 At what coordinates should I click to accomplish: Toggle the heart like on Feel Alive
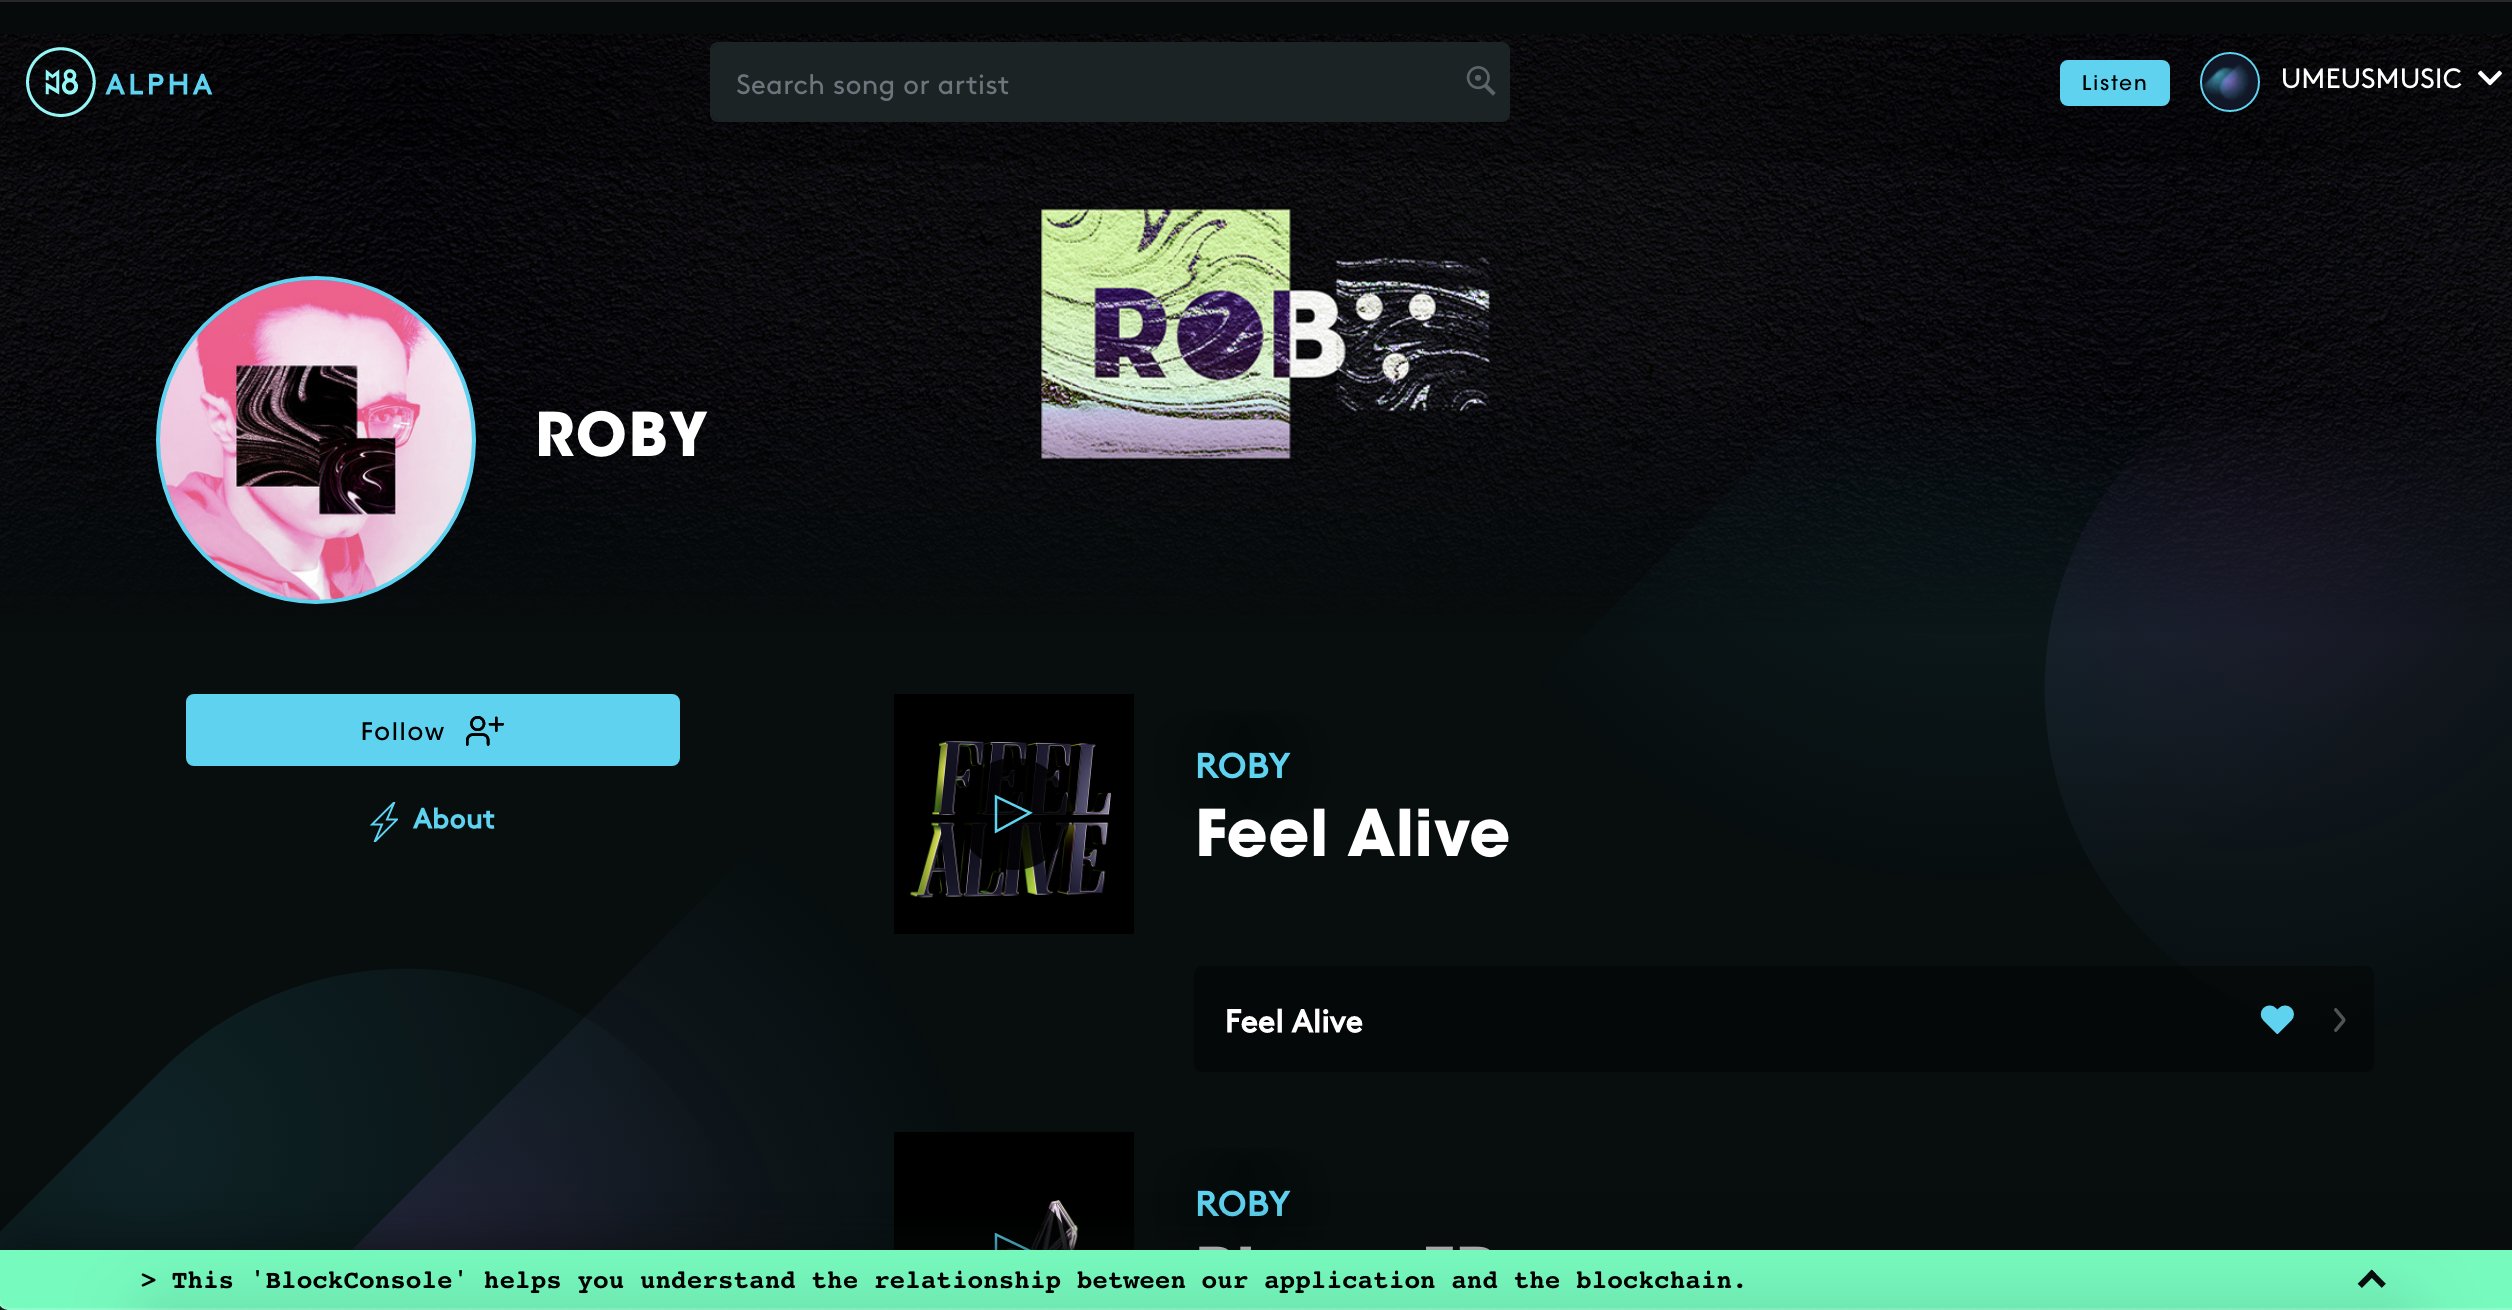pyautogui.click(x=2277, y=1019)
